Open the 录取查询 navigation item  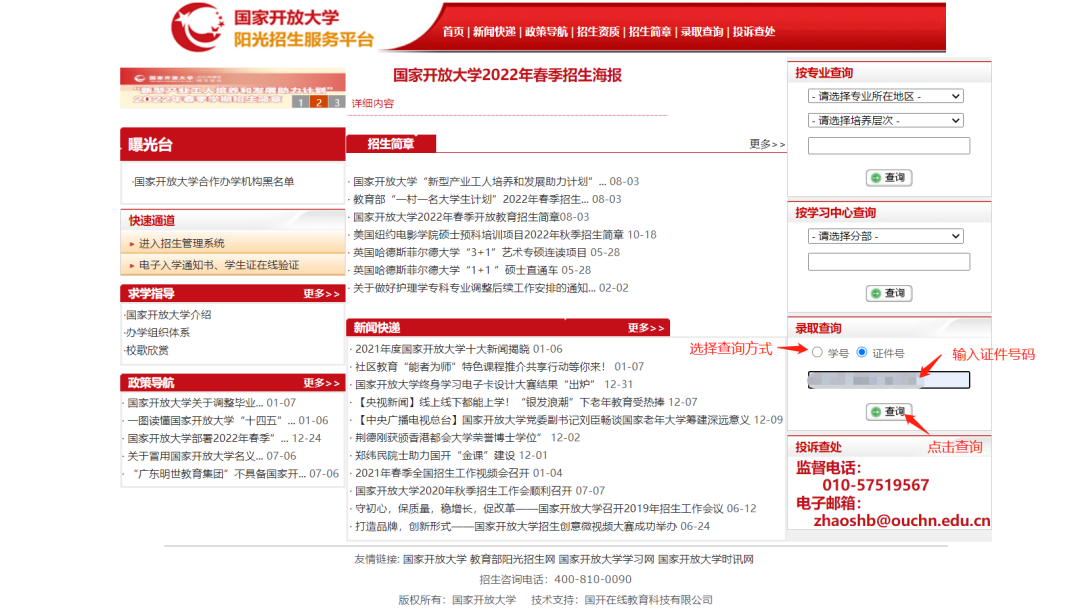tap(702, 32)
